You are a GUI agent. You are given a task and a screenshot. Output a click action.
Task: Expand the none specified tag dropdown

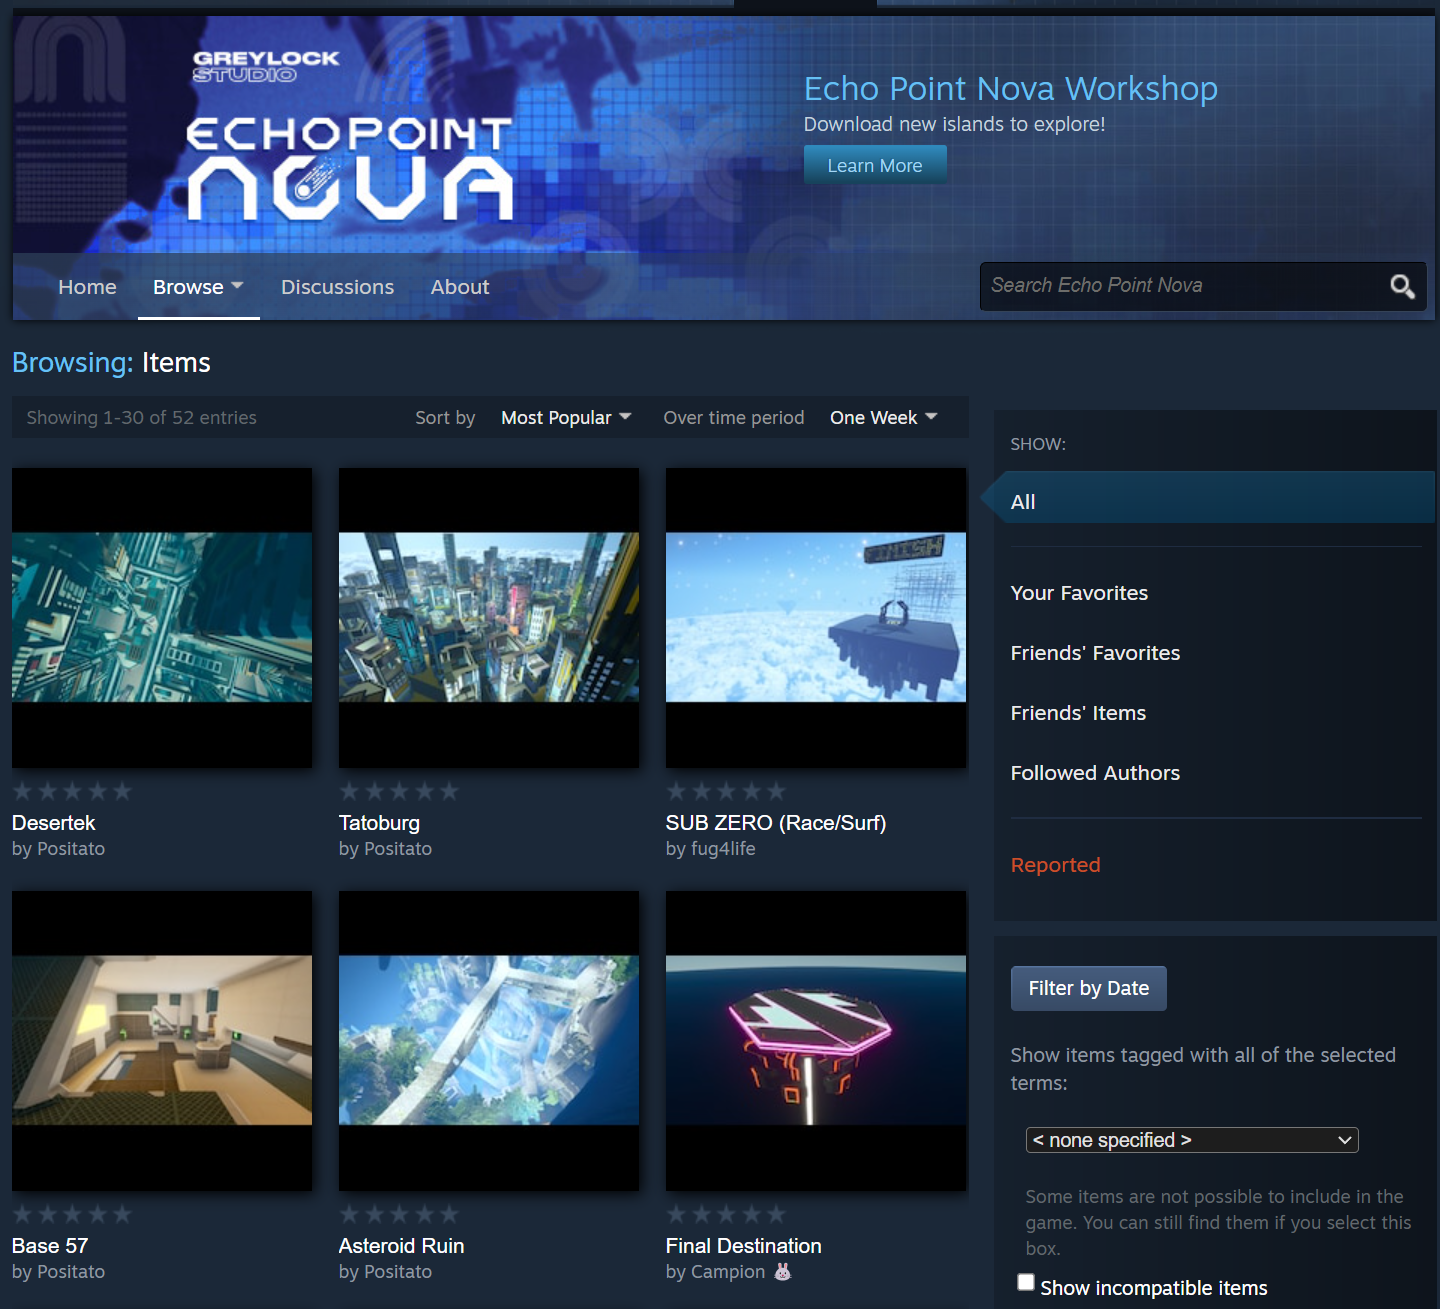coord(1192,1140)
